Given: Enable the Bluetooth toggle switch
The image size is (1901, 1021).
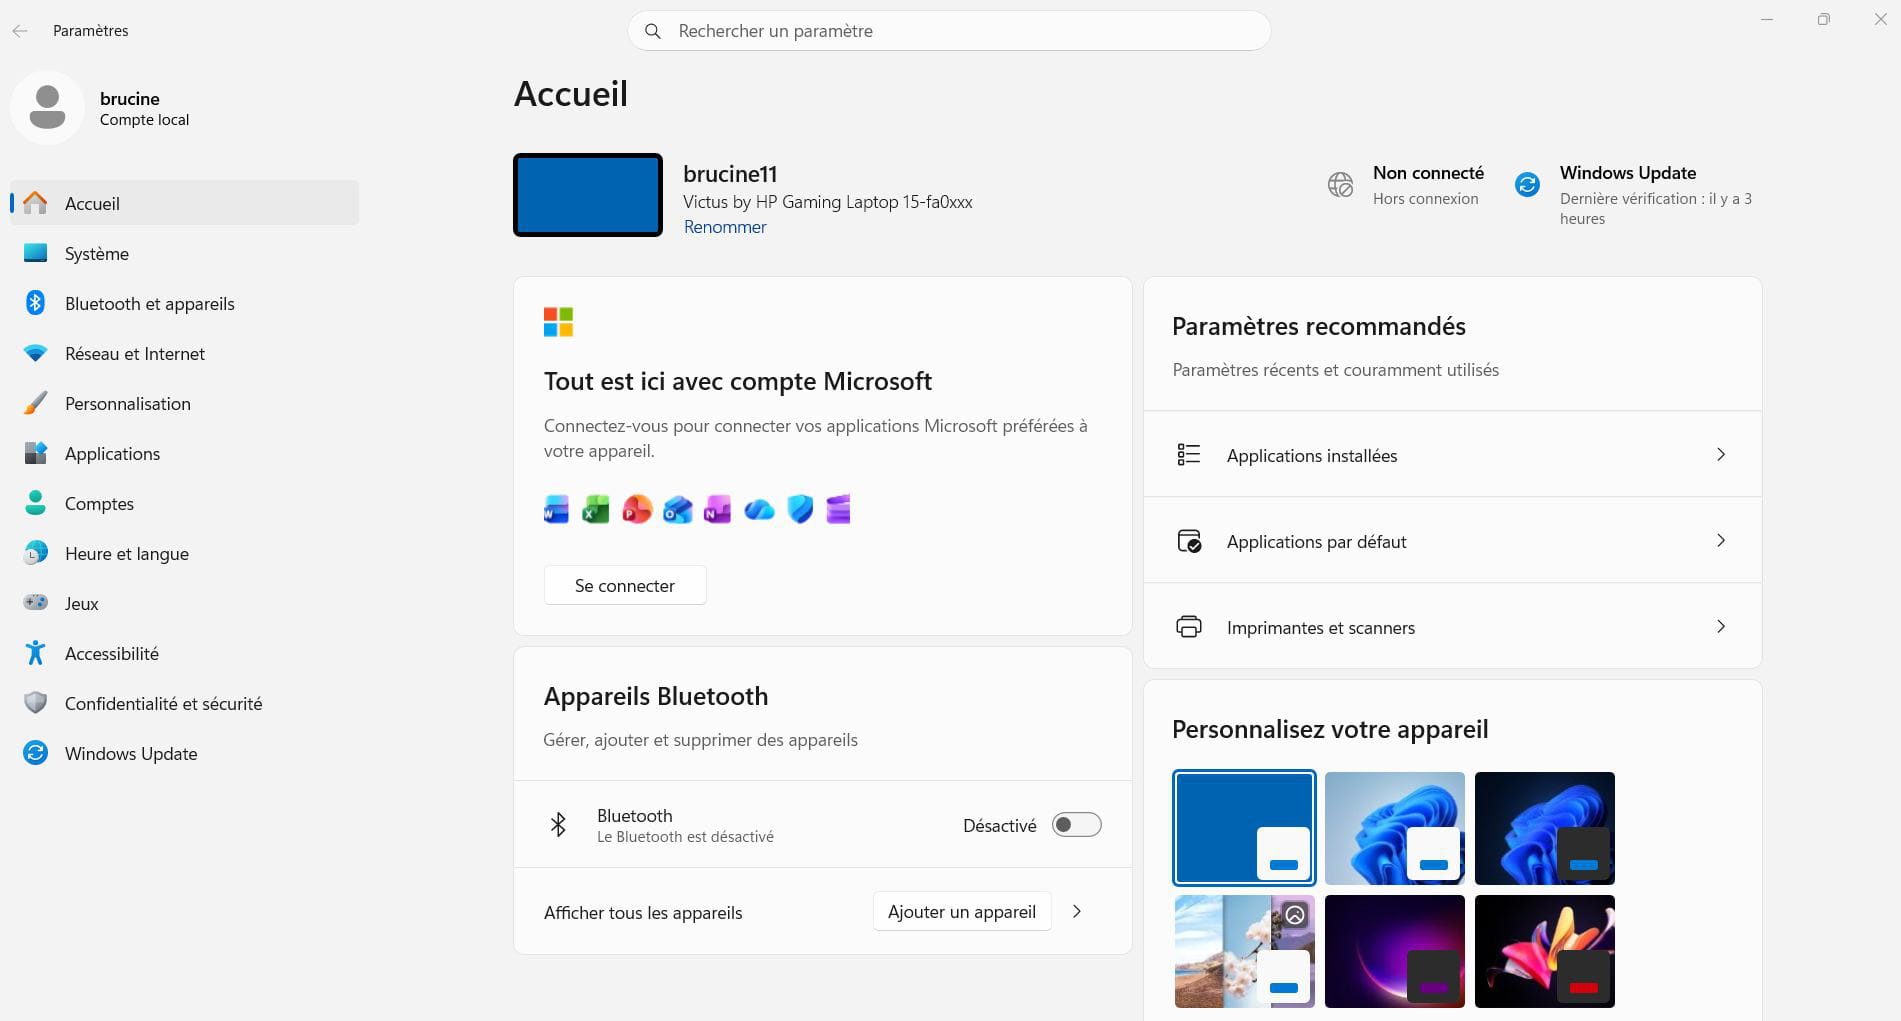Looking at the screenshot, I should point(1076,825).
